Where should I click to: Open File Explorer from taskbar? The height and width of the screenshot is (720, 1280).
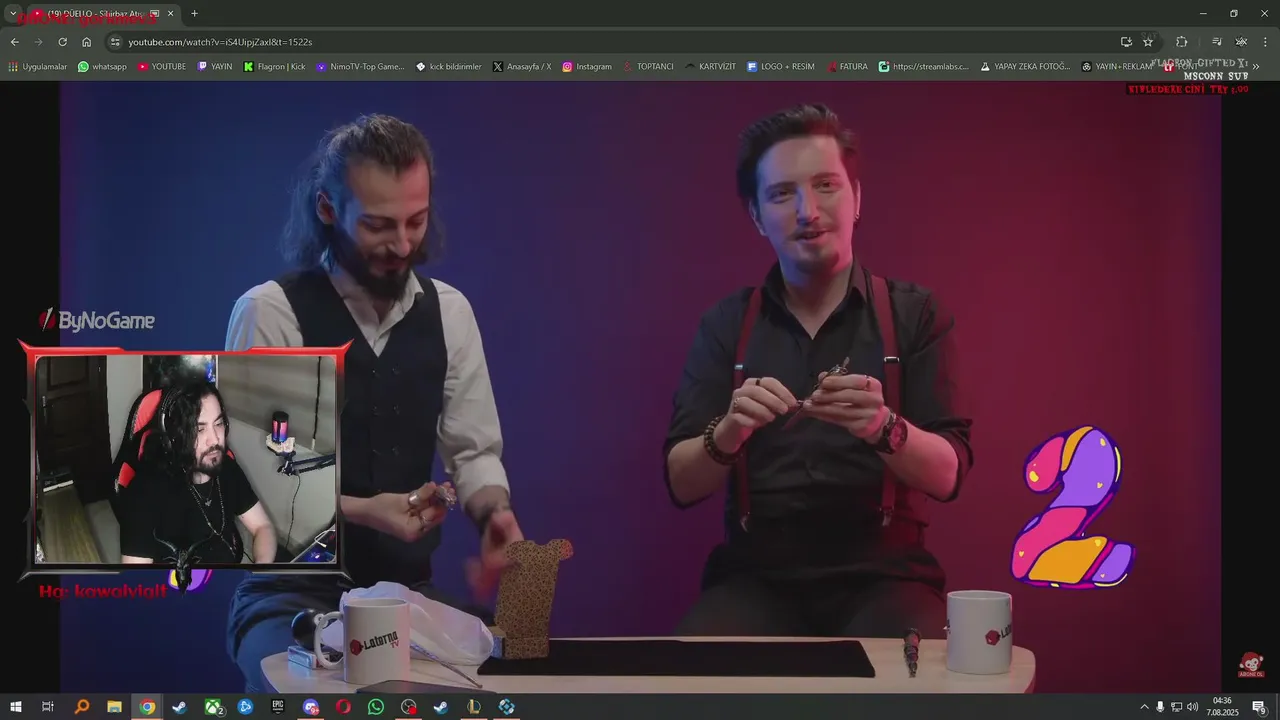(x=114, y=707)
